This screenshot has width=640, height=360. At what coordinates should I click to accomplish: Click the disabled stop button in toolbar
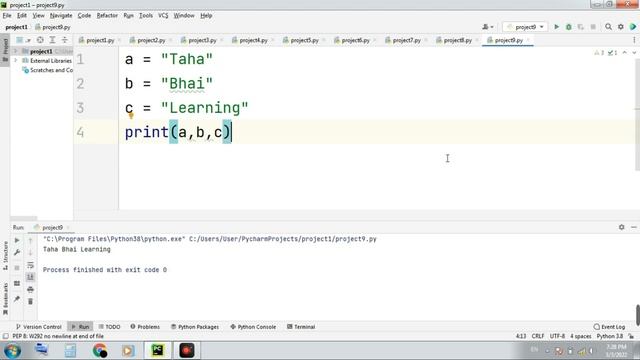593,27
